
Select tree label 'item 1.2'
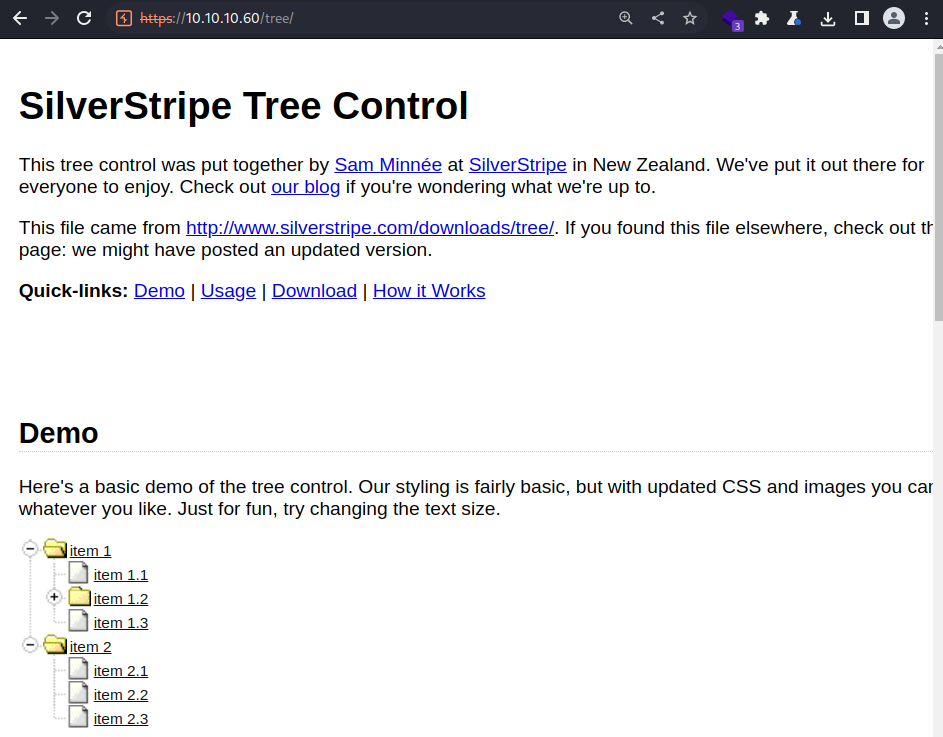[x=121, y=599]
